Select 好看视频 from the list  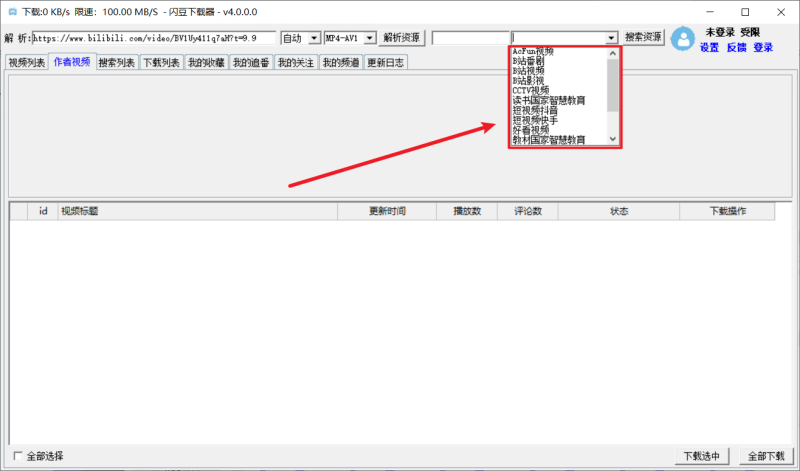coord(531,130)
